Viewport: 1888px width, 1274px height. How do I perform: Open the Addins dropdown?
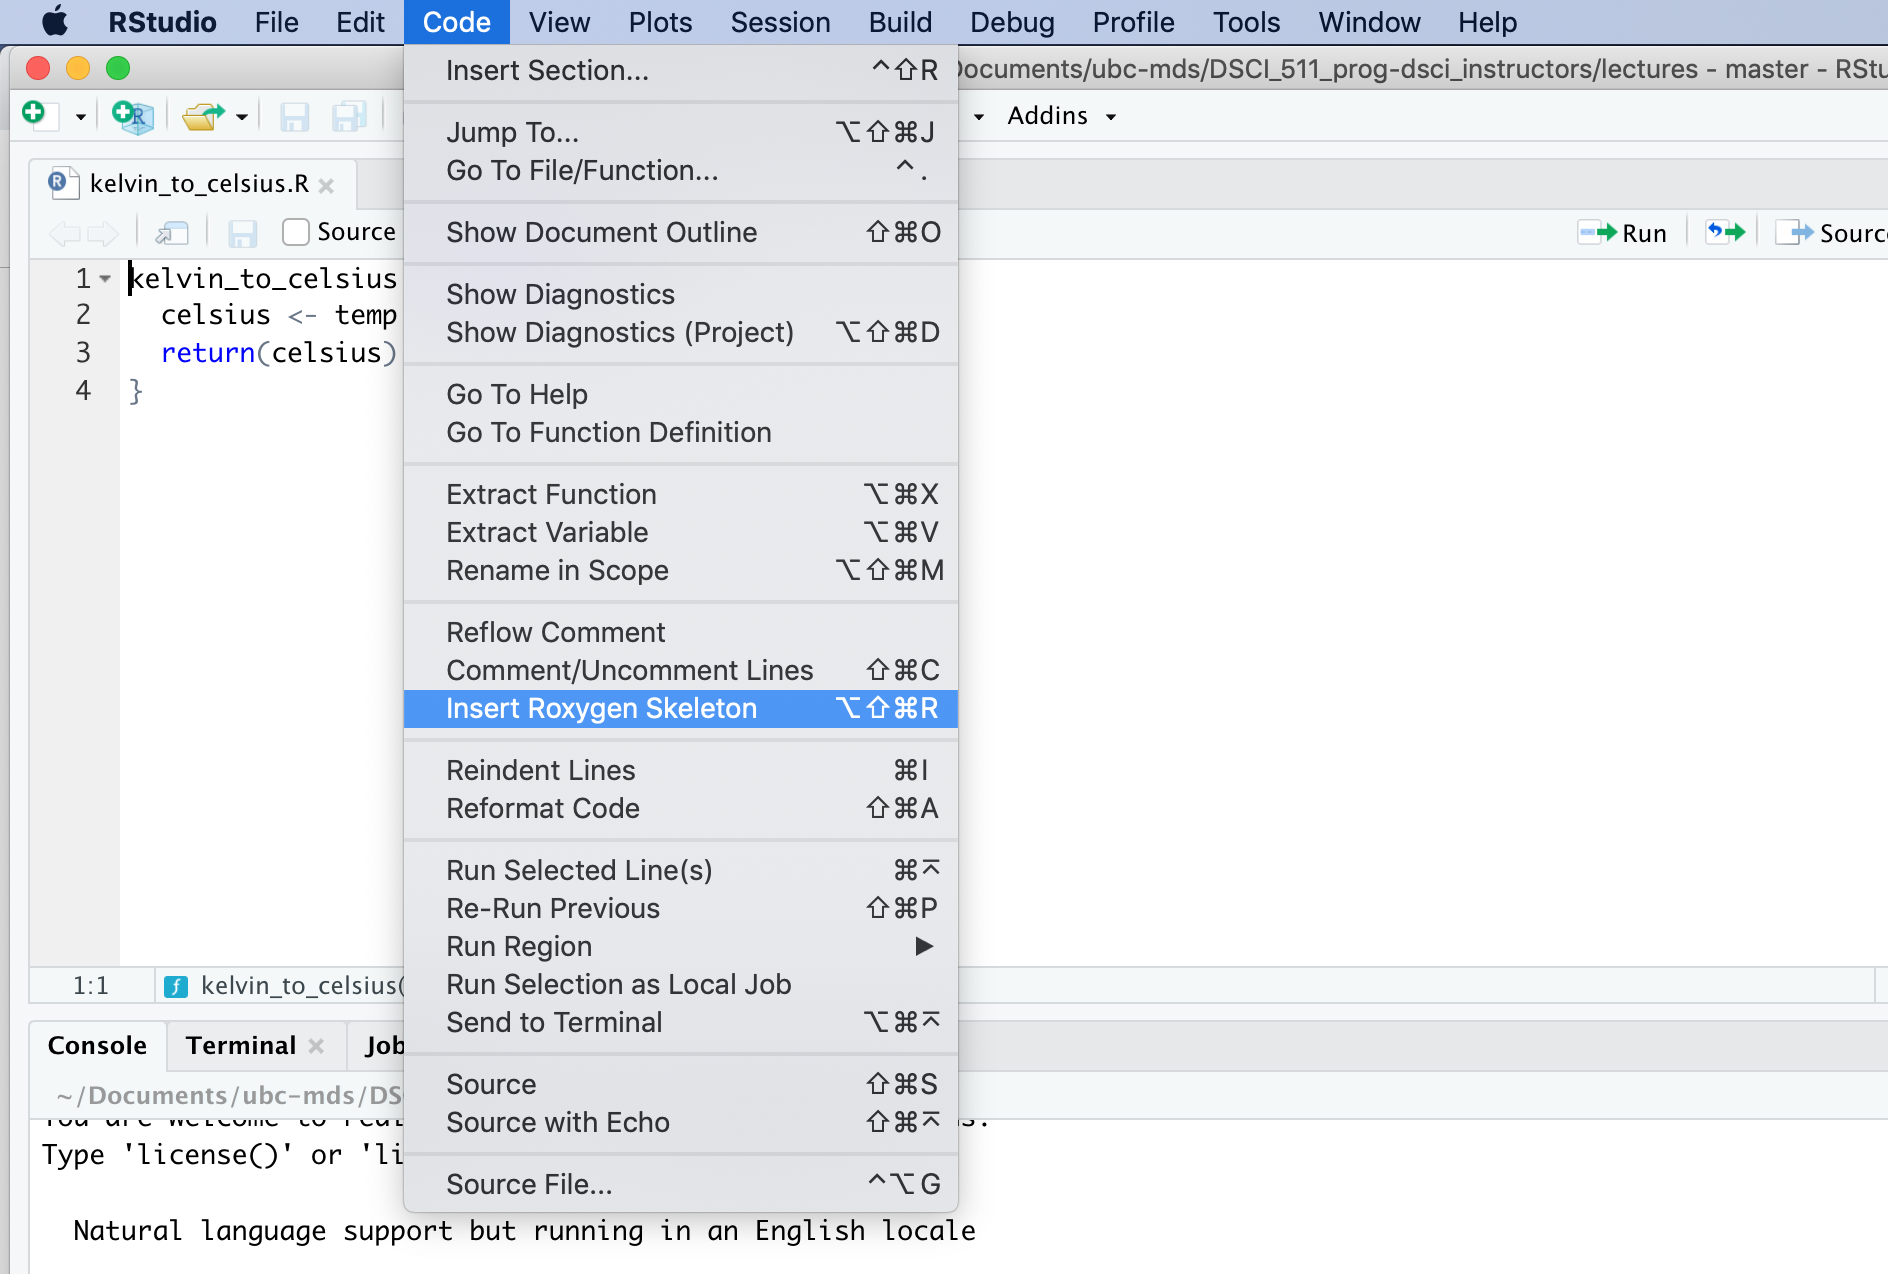1060,116
